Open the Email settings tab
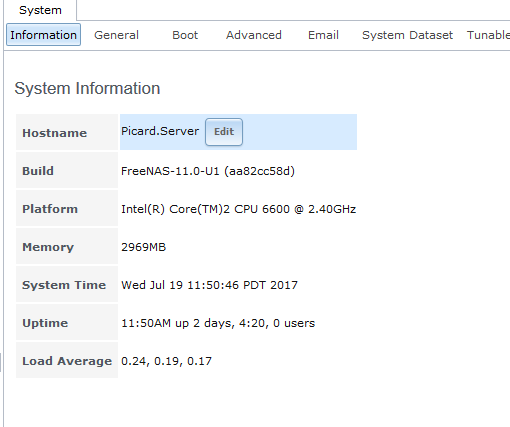This screenshot has width=510, height=427. pos(323,35)
